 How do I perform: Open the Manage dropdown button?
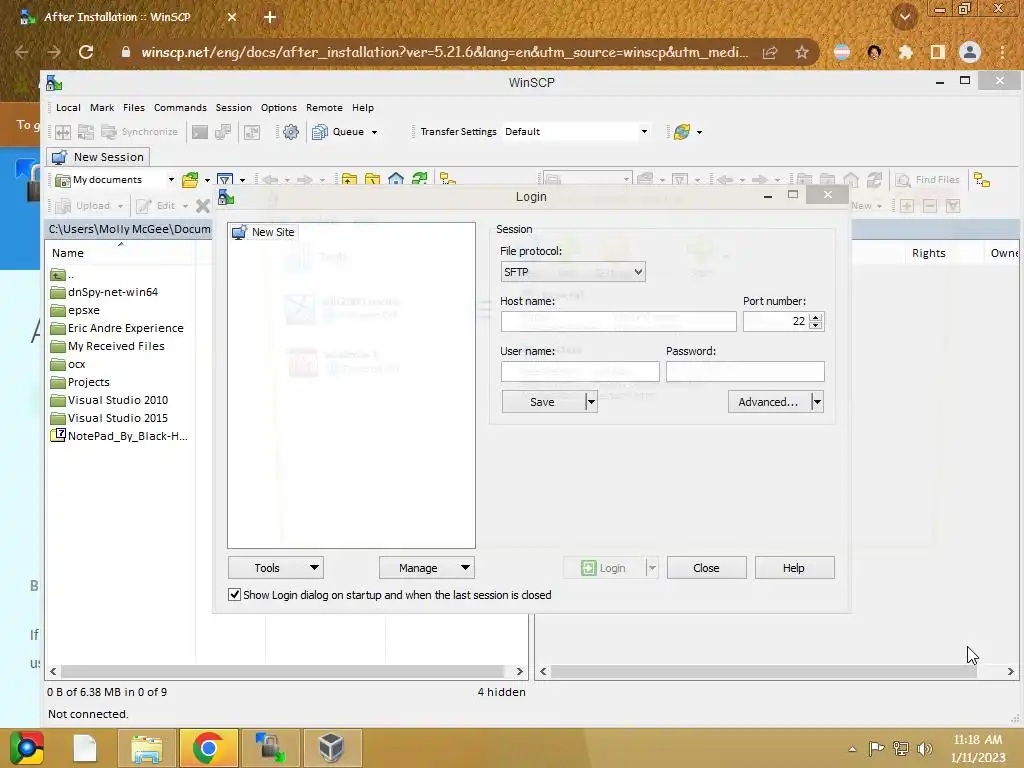(427, 568)
